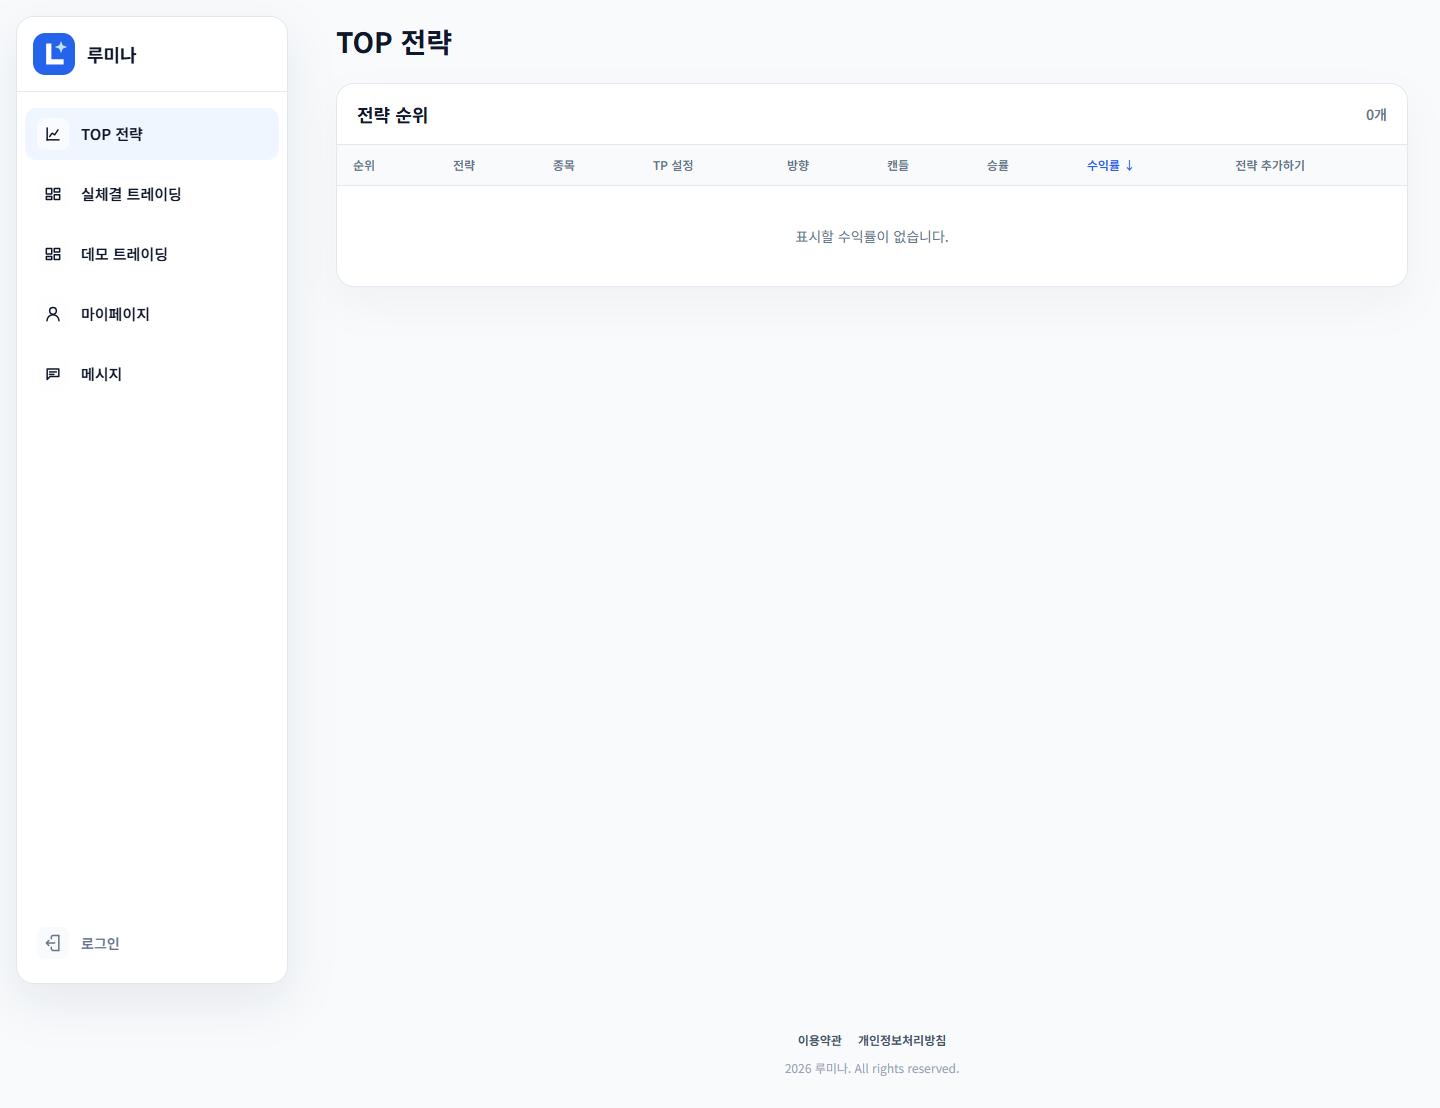Open the 메시지 section
Screen dimensions: 1440x1108
click(x=152, y=374)
